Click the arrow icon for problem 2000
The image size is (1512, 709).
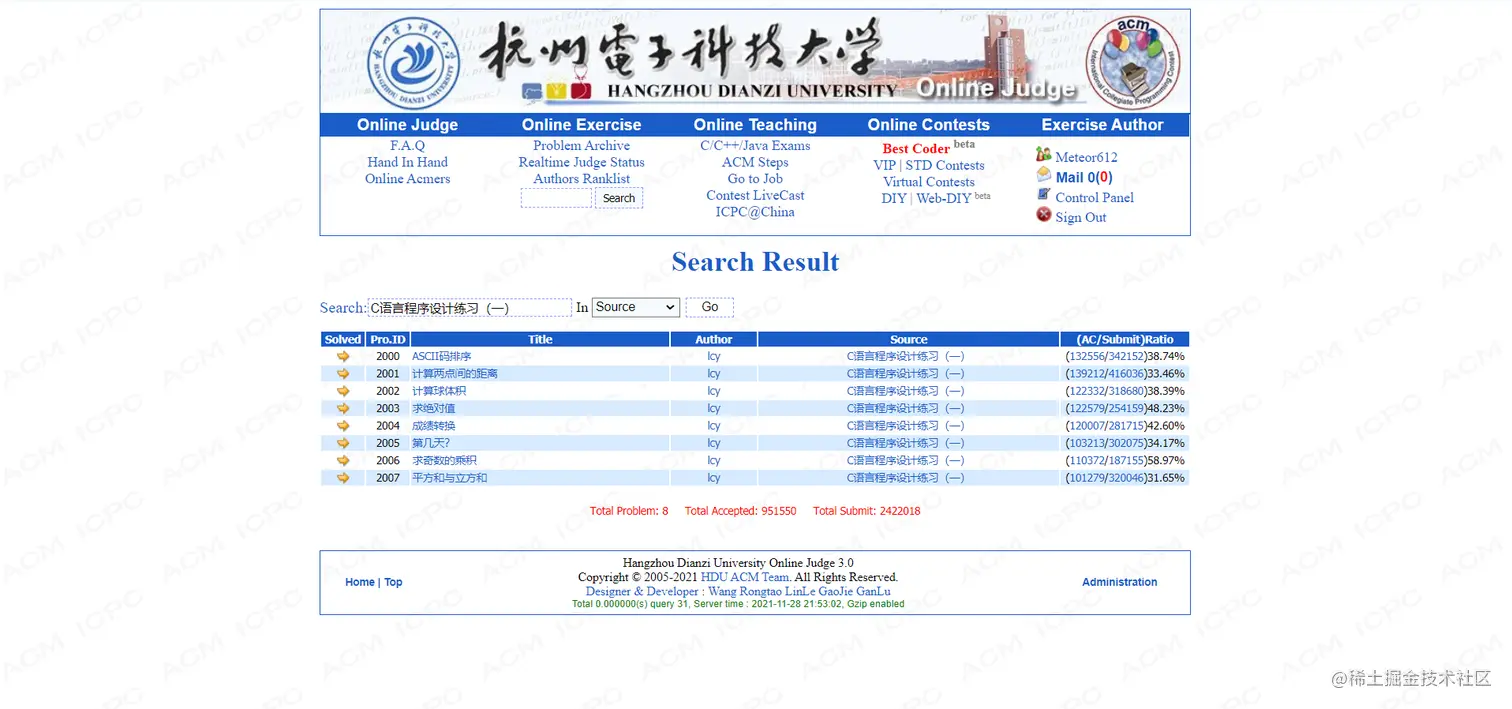pyautogui.click(x=343, y=356)
